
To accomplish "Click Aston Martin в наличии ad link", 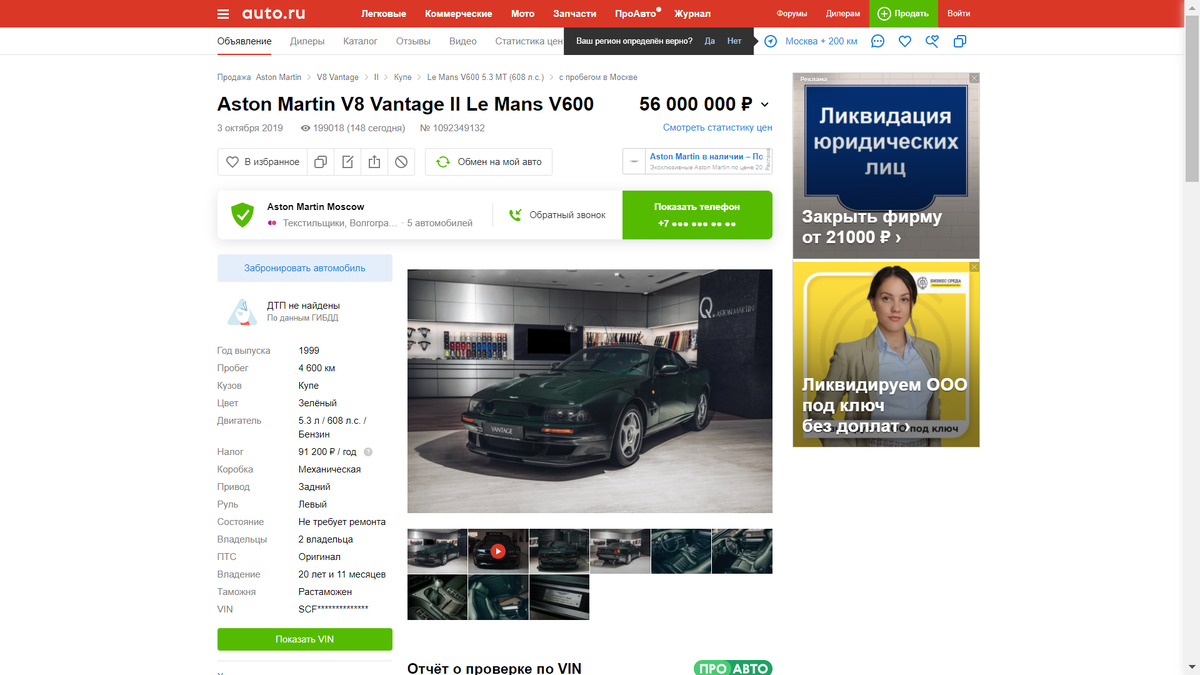I will point(706,157).
